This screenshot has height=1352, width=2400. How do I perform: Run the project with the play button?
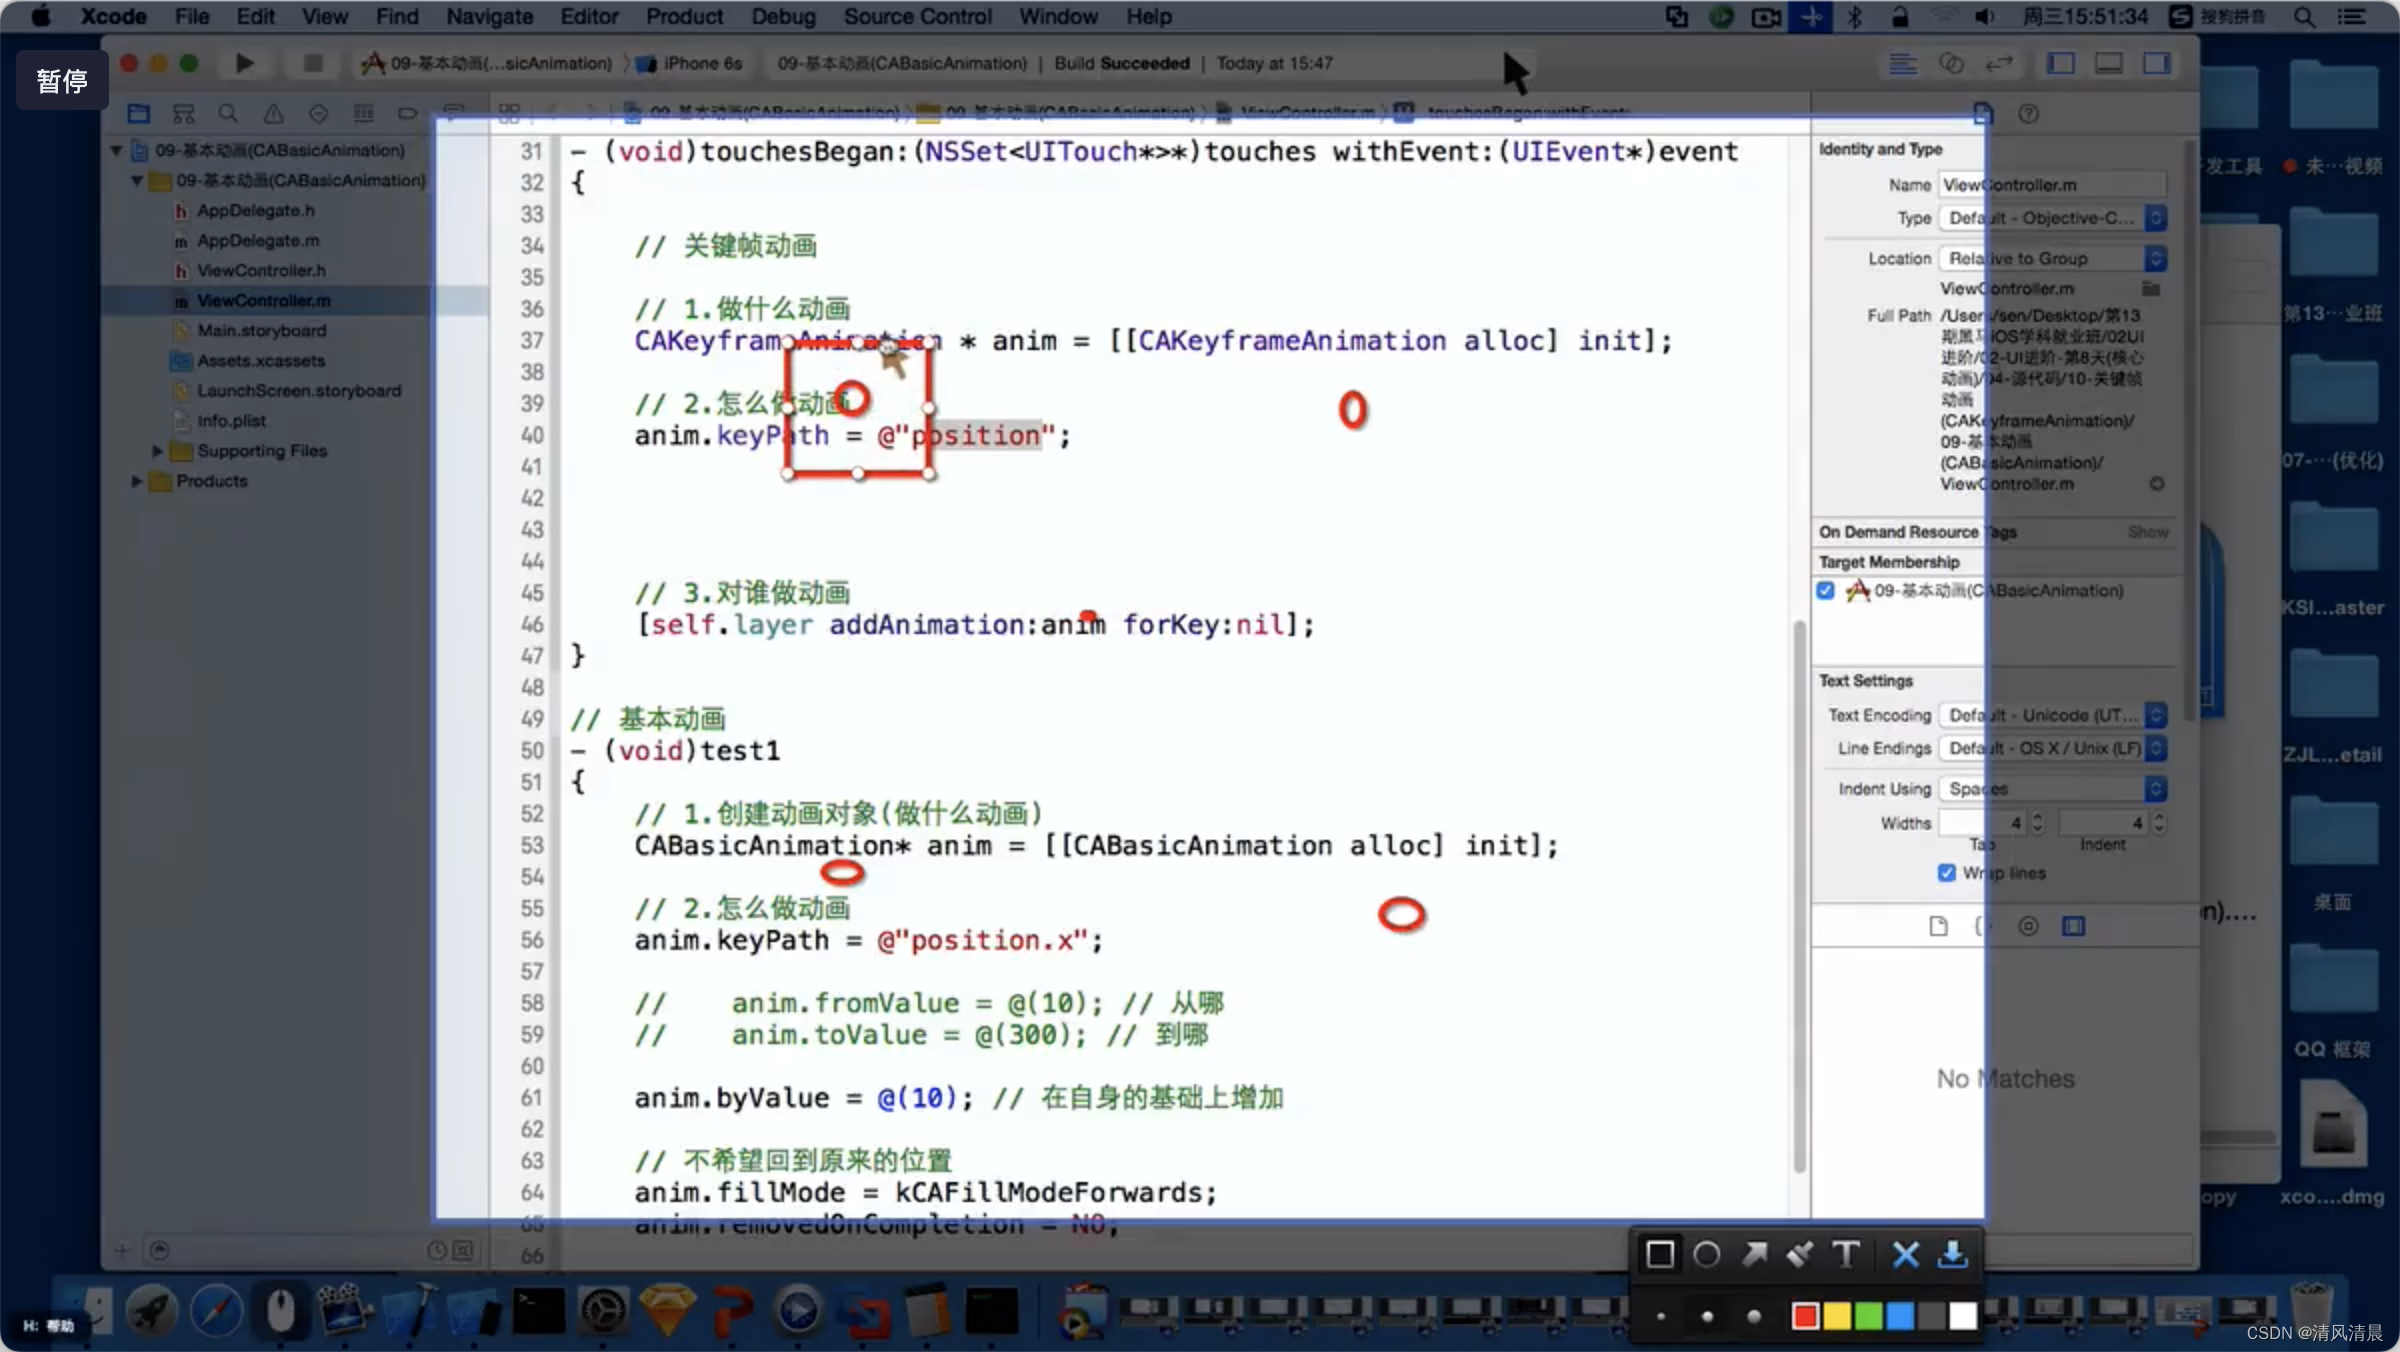(244, 63)
